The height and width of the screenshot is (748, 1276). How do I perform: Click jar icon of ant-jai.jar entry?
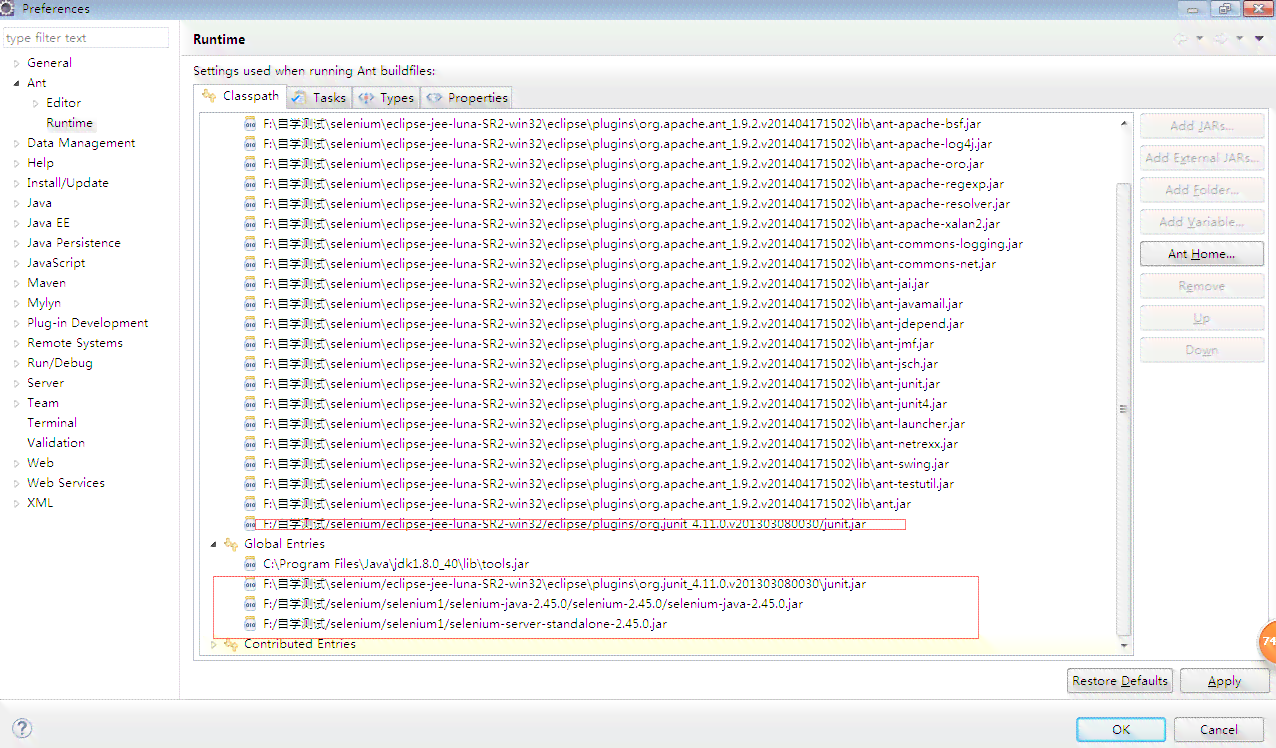tap(250, 284)
